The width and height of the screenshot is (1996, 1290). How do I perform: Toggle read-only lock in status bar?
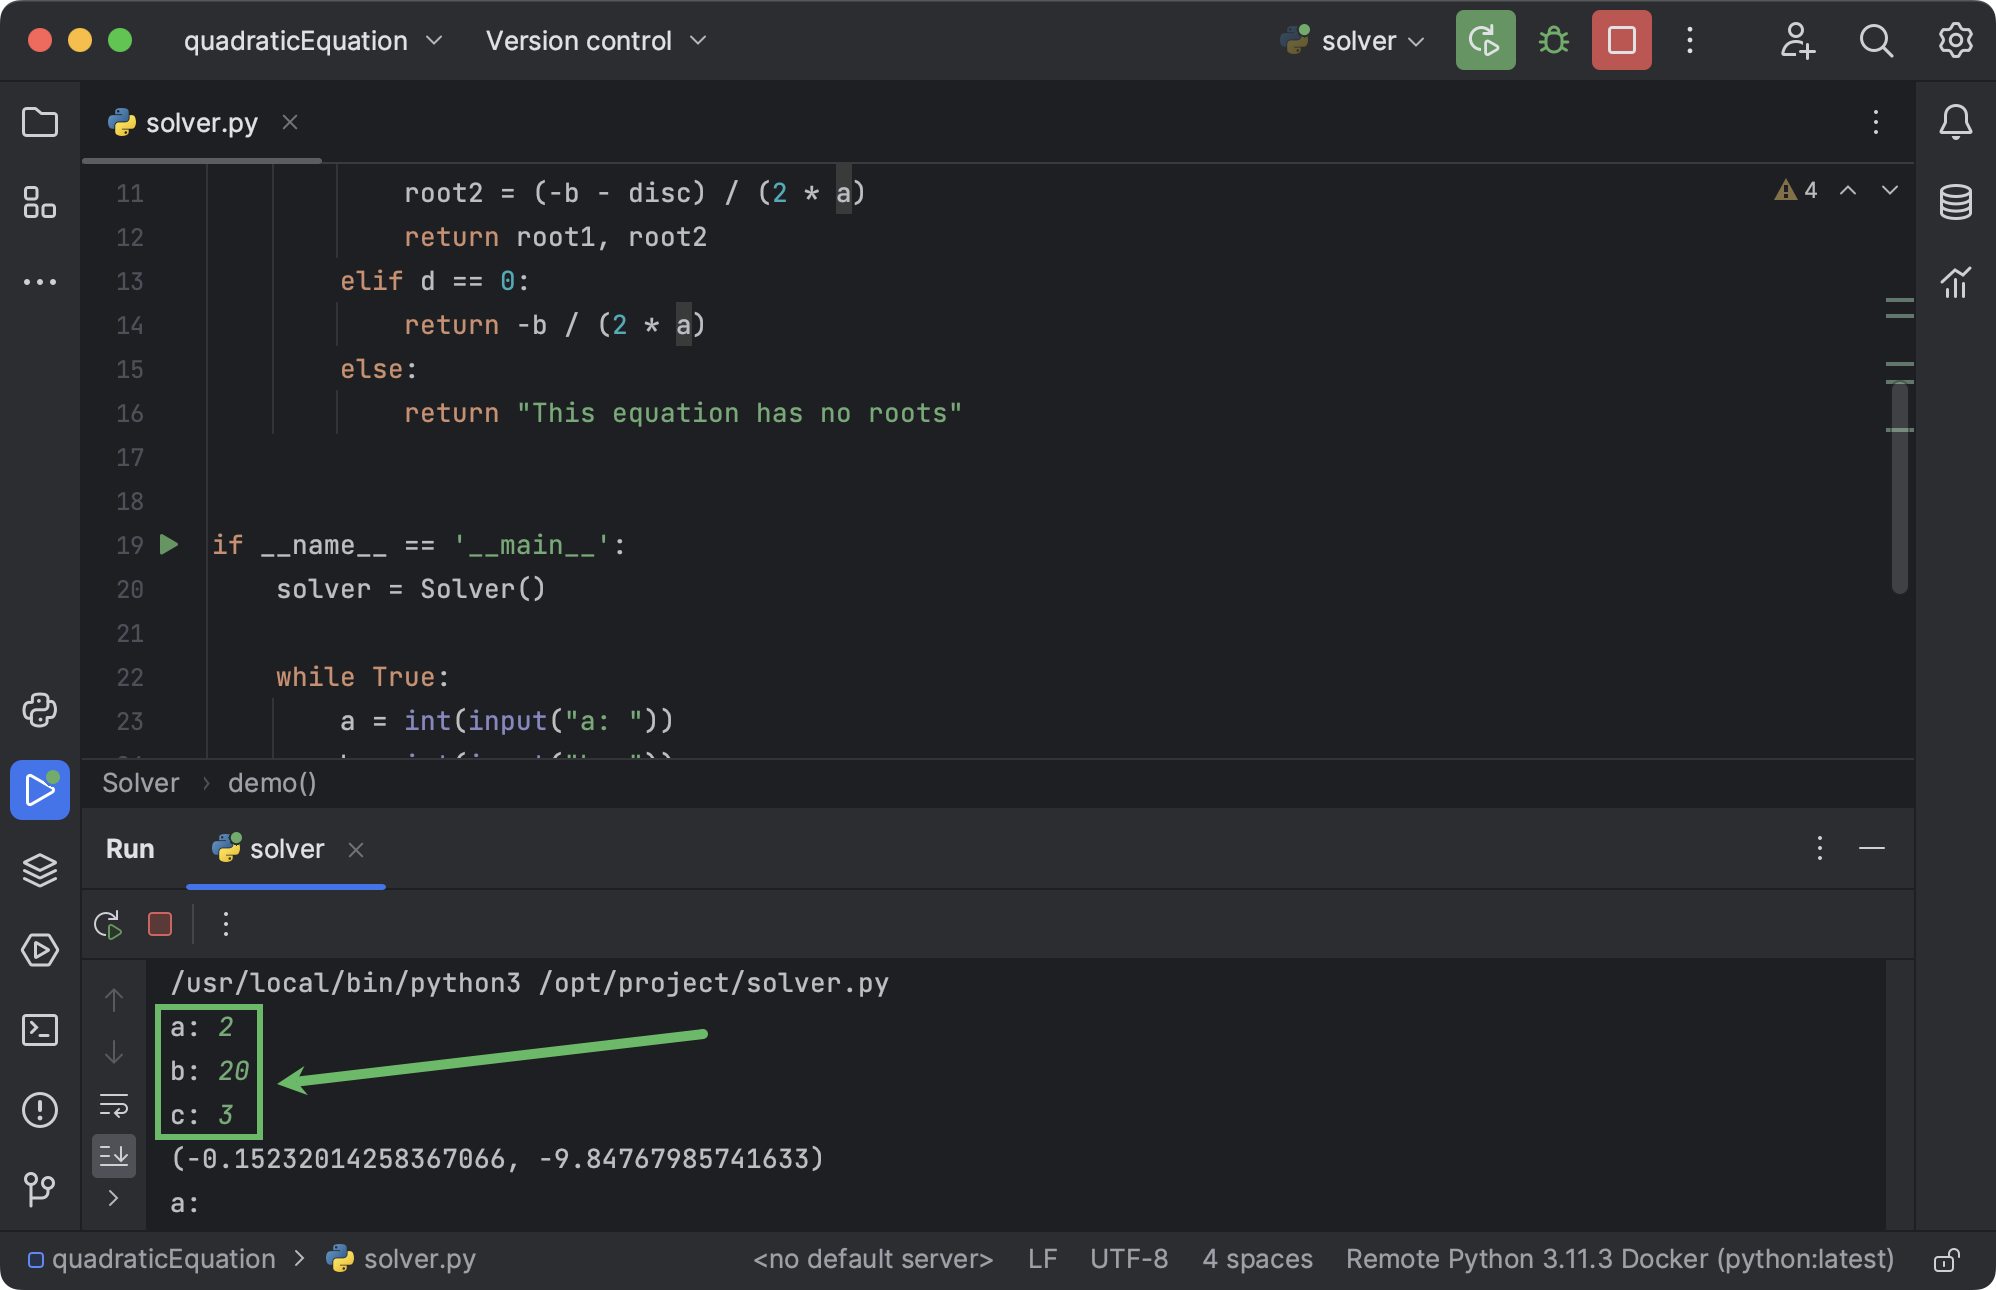pyautogui.click(x=1945, y=1260)
